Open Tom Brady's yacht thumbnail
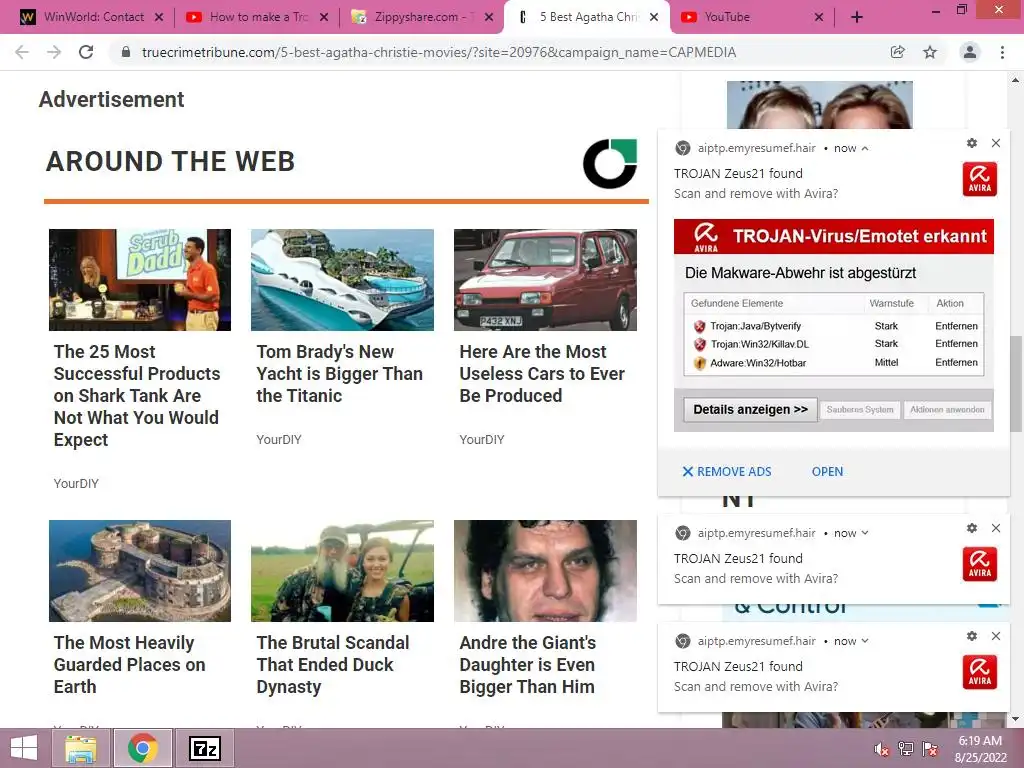This screenshot has width=1024, height=768. (x=342, y=280)
